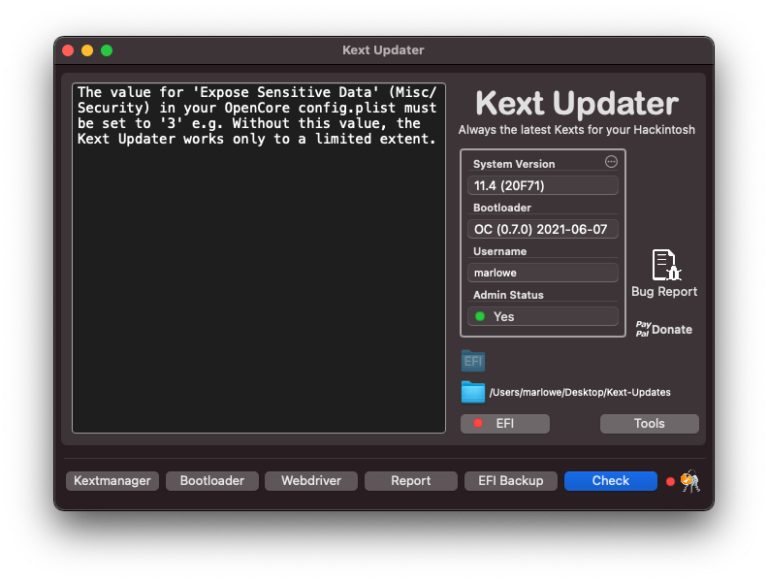This screenshot has width=768, height=582.
Task: Click the System Version field 11.4 (20F71)
Action: coord(543,186)
